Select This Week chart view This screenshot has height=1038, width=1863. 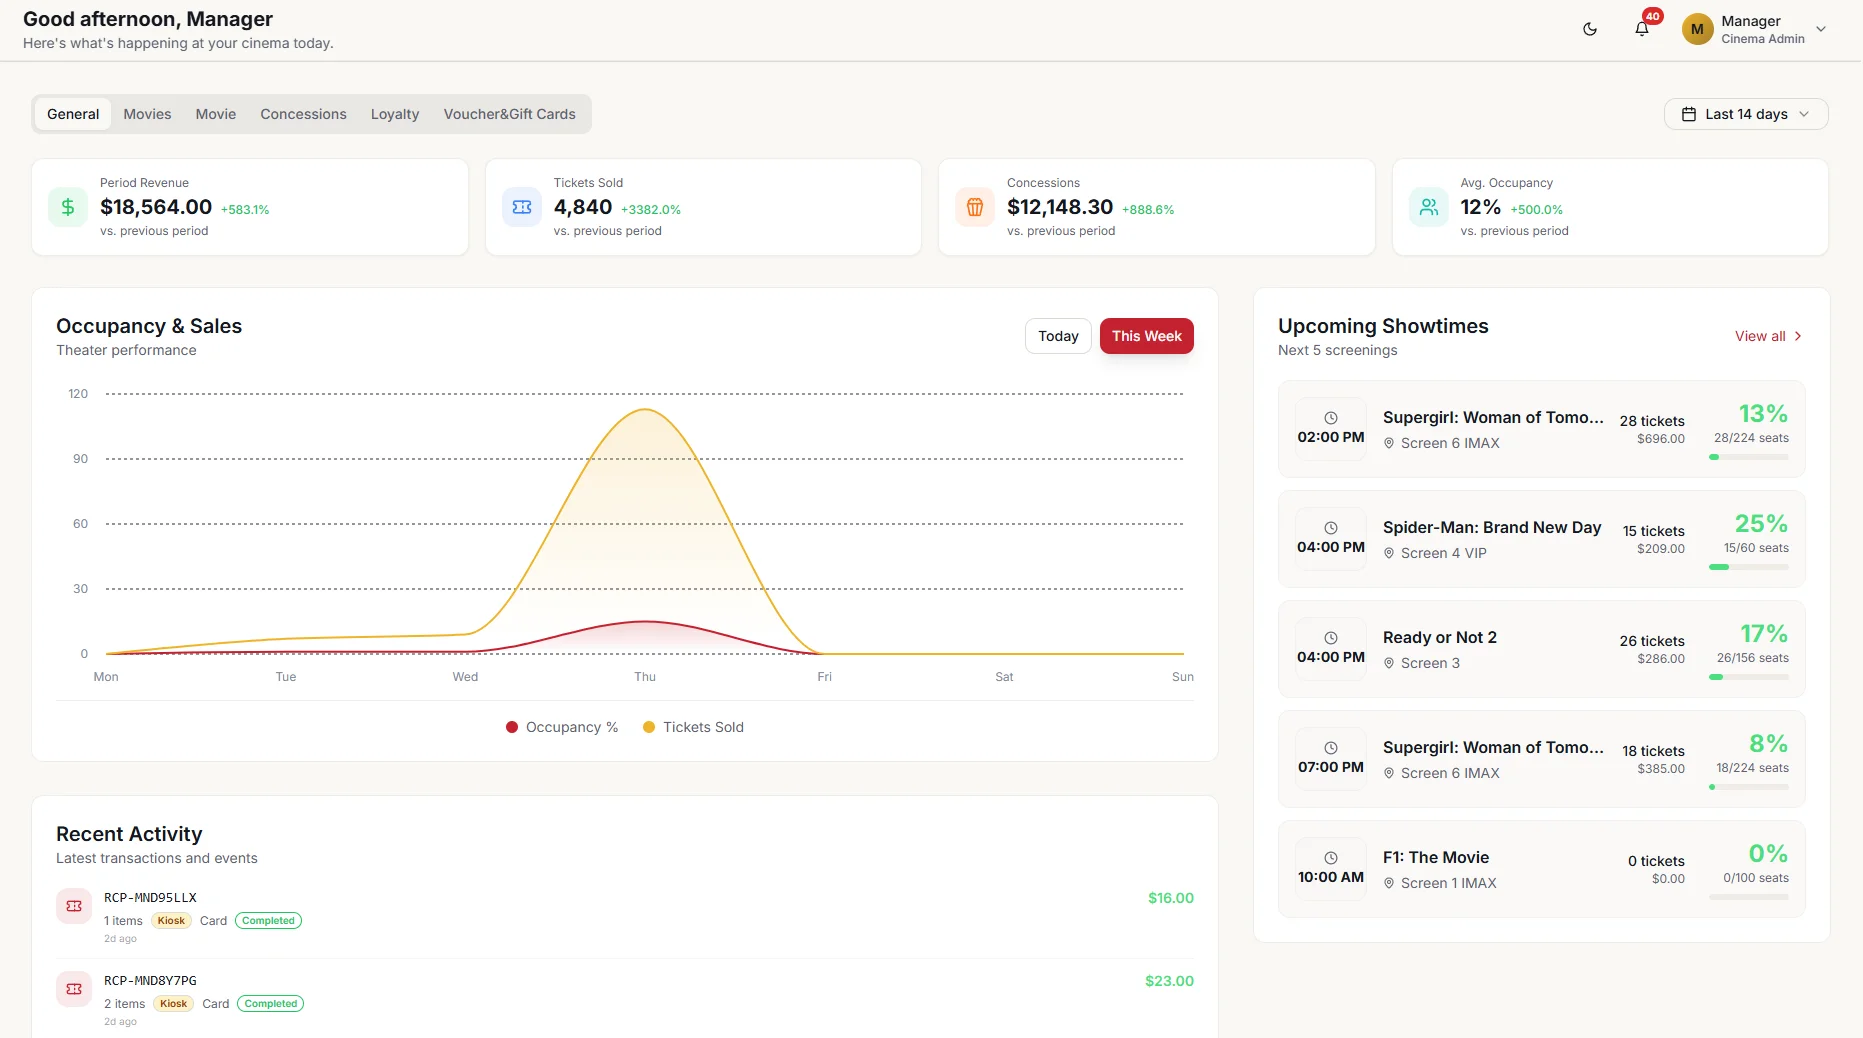coord(1147,336)
